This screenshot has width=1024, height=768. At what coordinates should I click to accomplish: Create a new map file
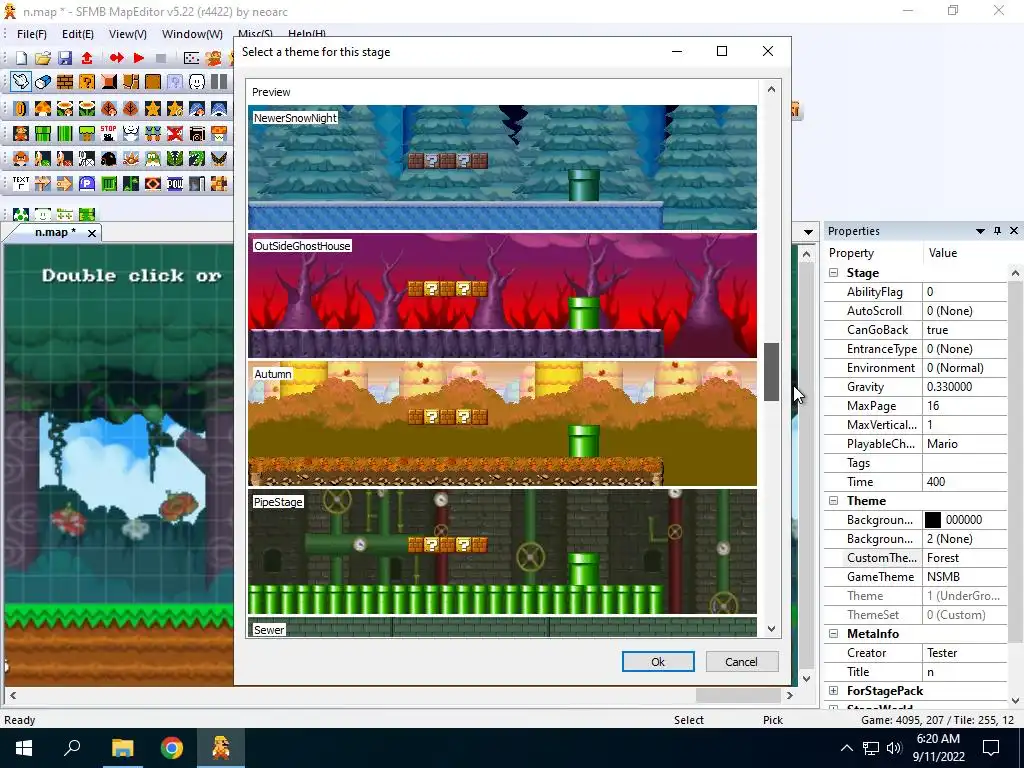21,58
